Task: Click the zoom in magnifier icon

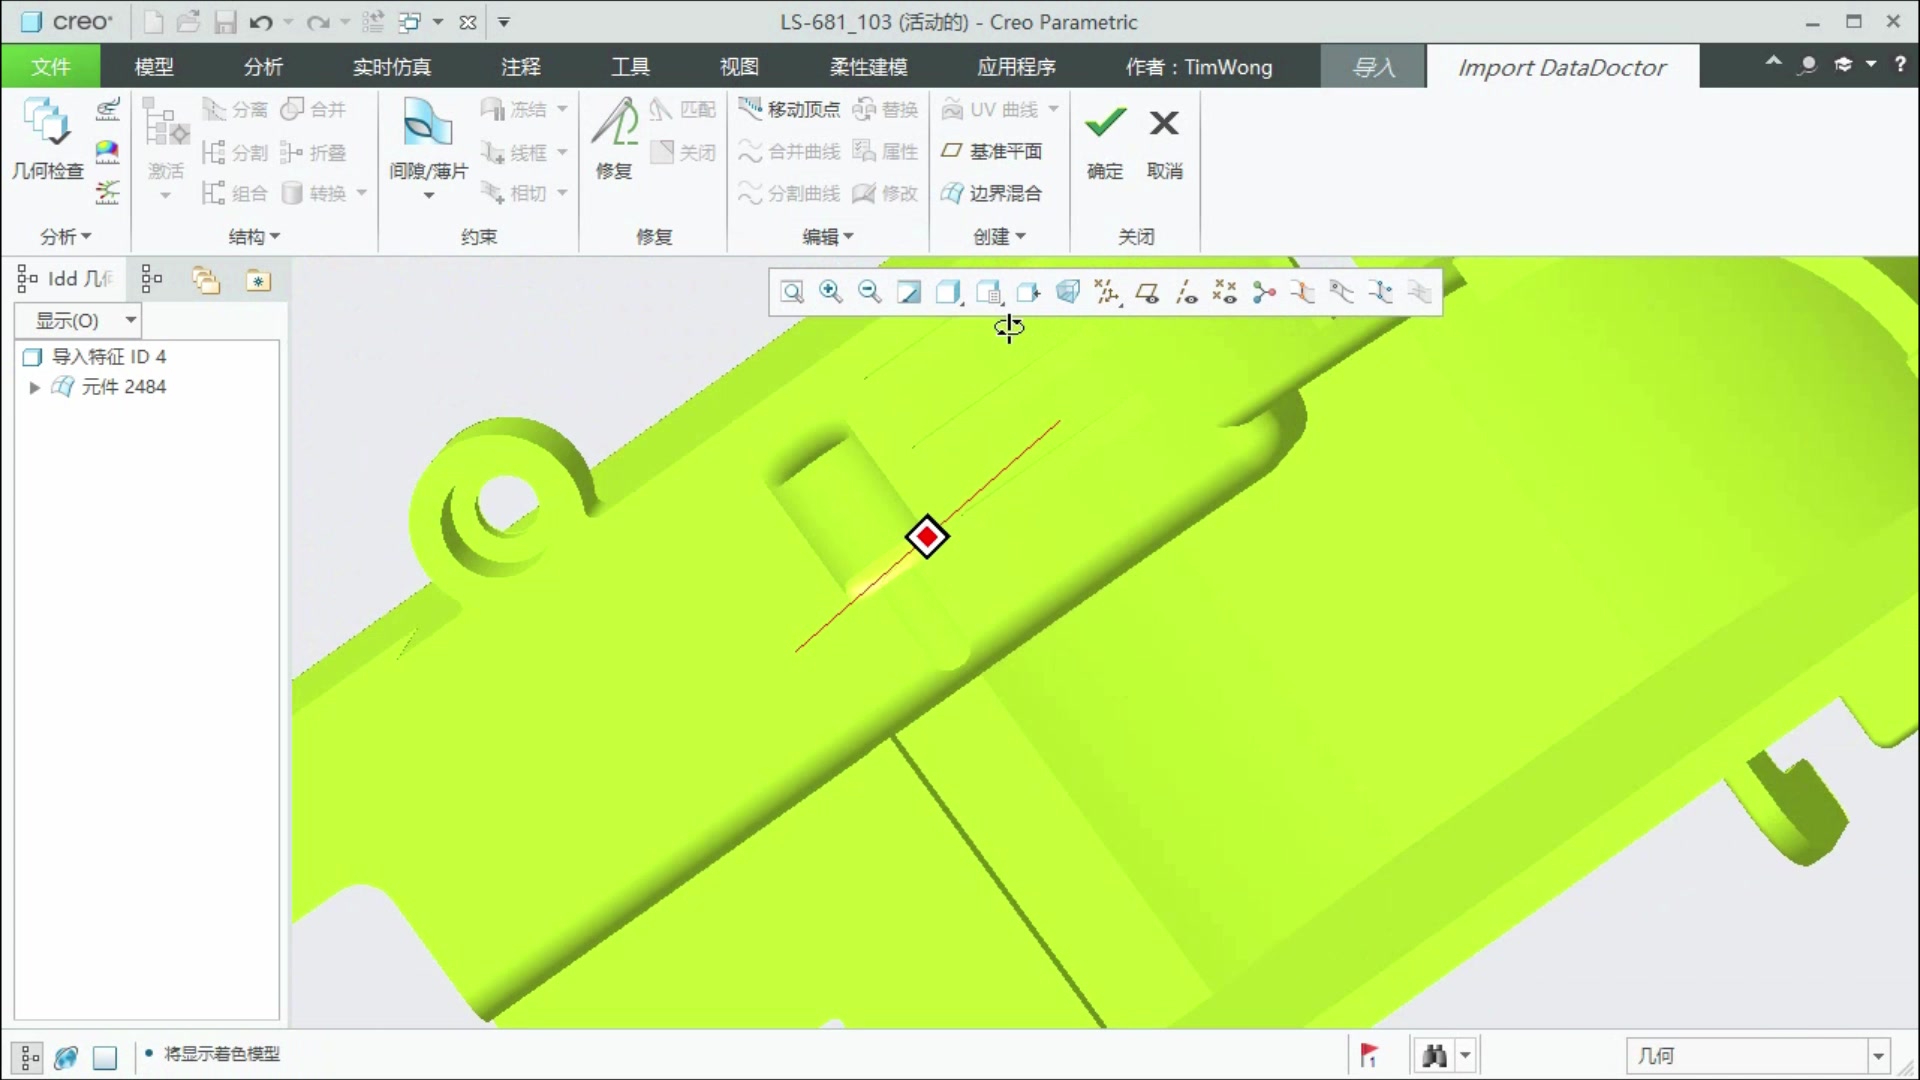Action: click(x=830, y=292)
